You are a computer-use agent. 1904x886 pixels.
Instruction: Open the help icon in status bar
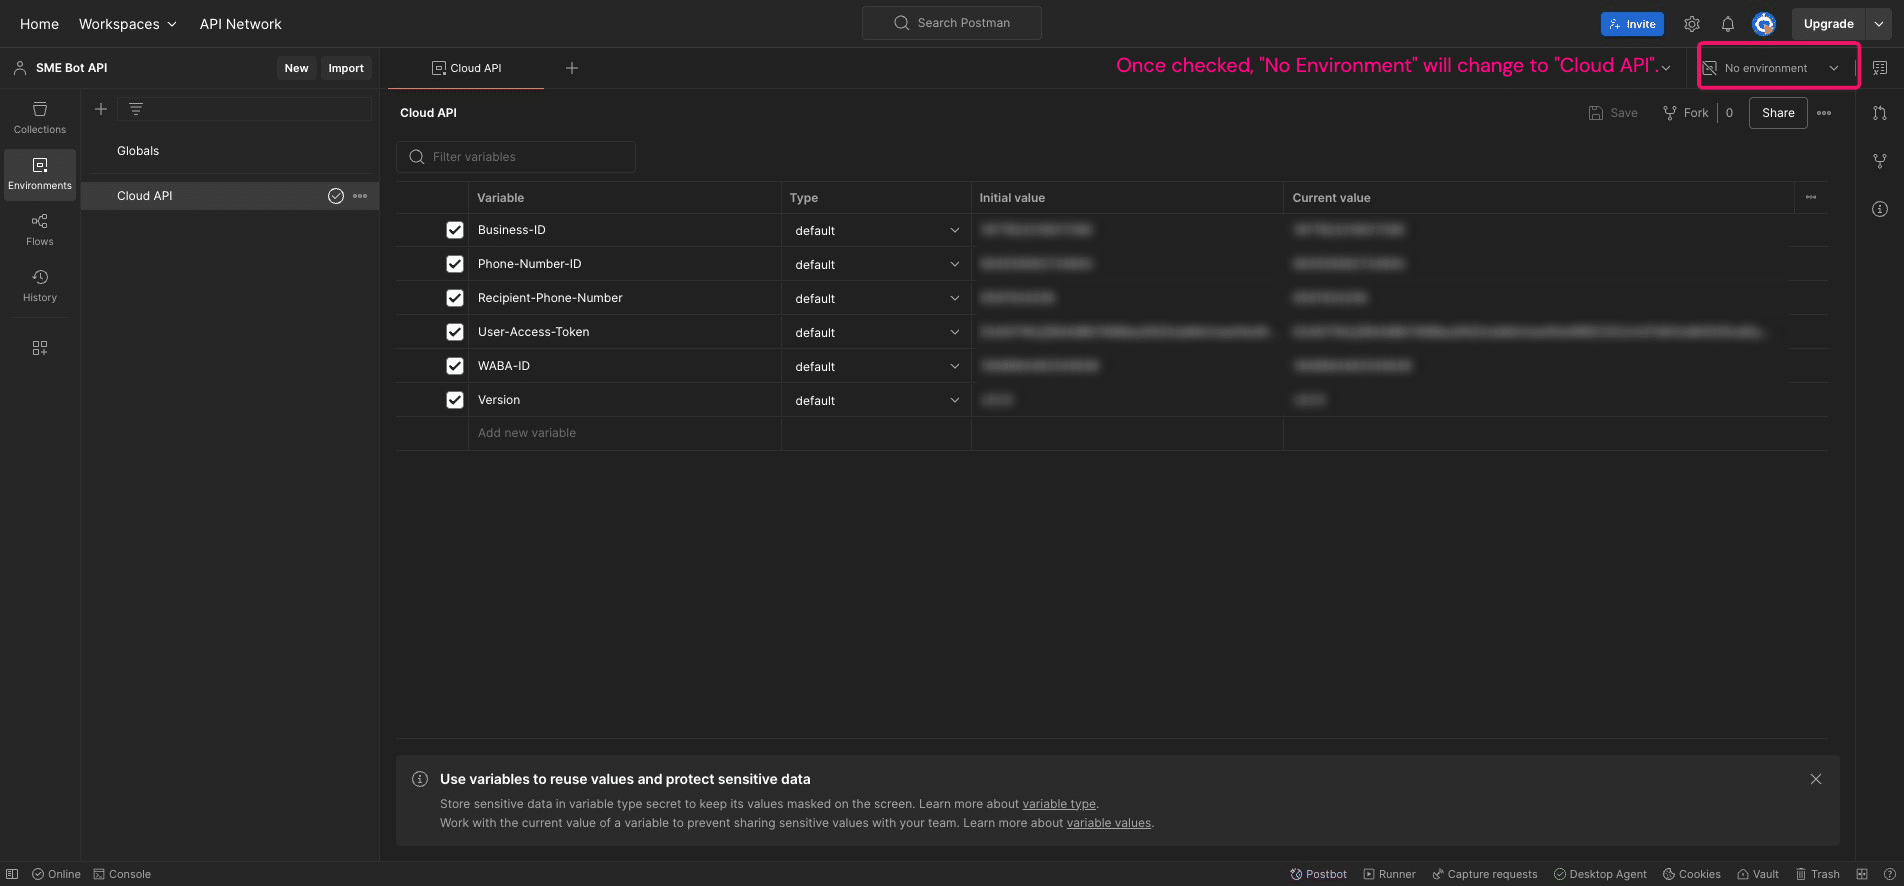tap(1889, 874)
